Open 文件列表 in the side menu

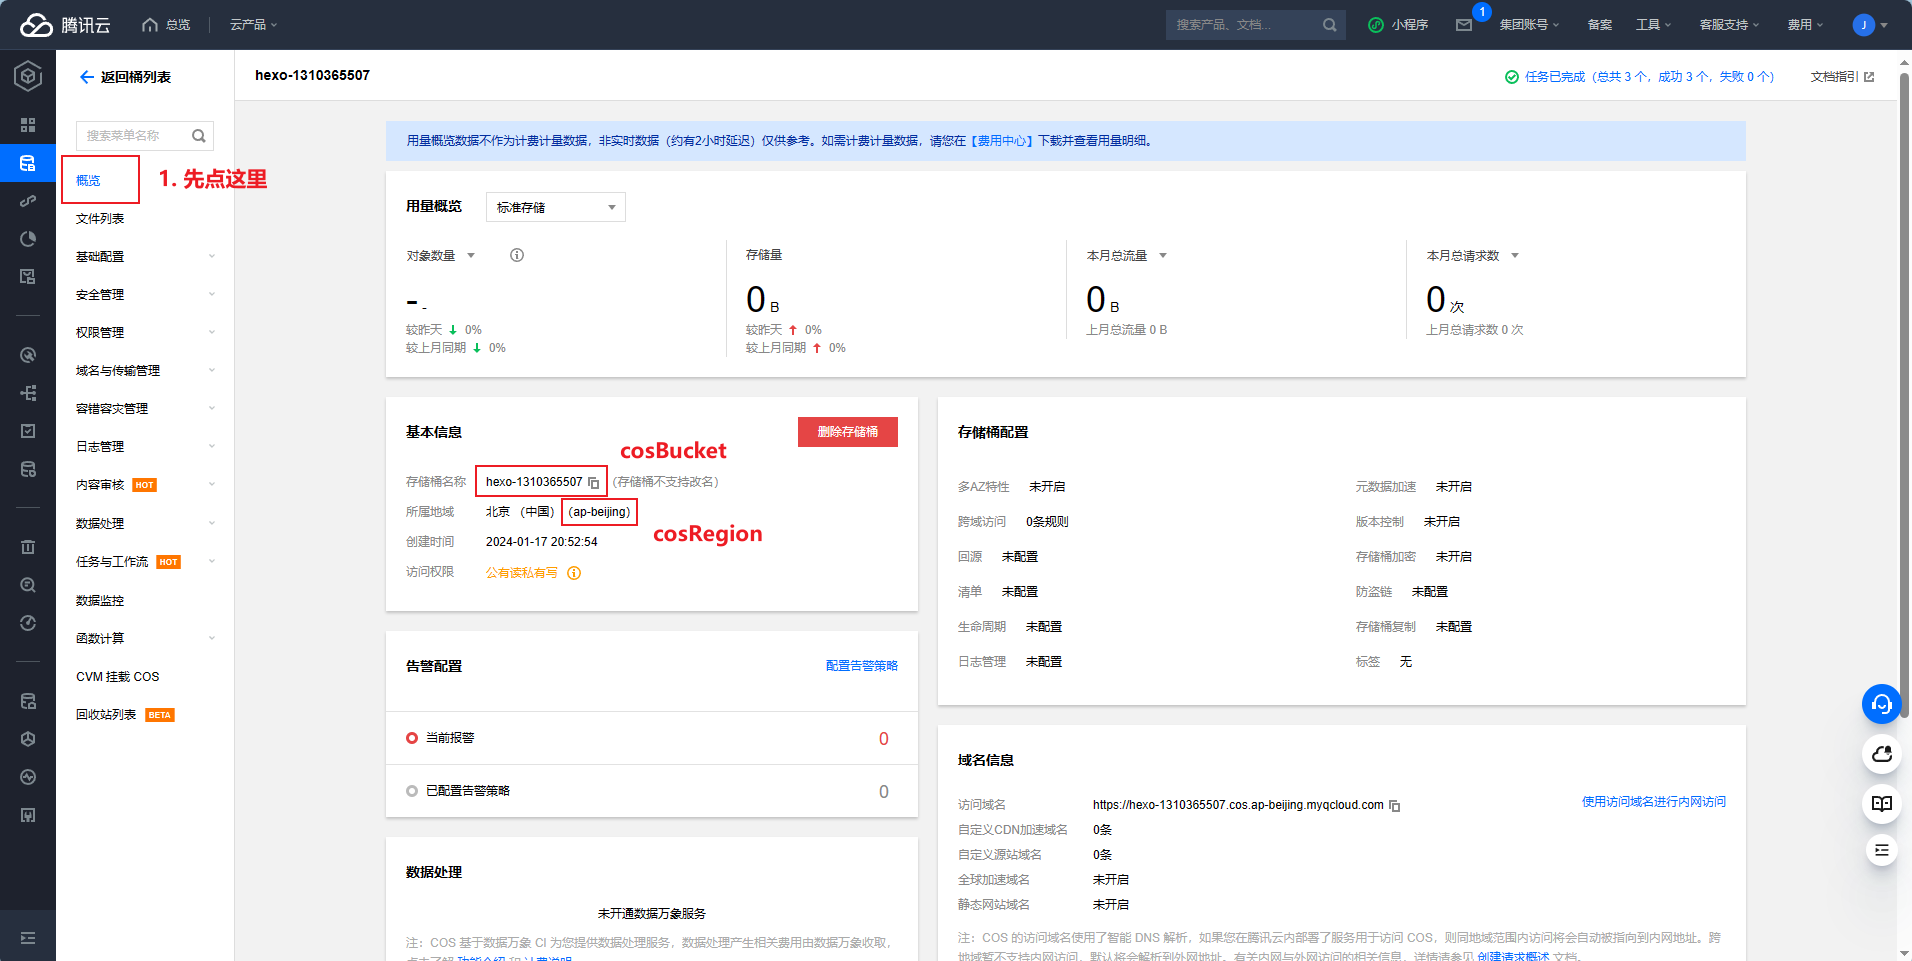click(100, 219)
